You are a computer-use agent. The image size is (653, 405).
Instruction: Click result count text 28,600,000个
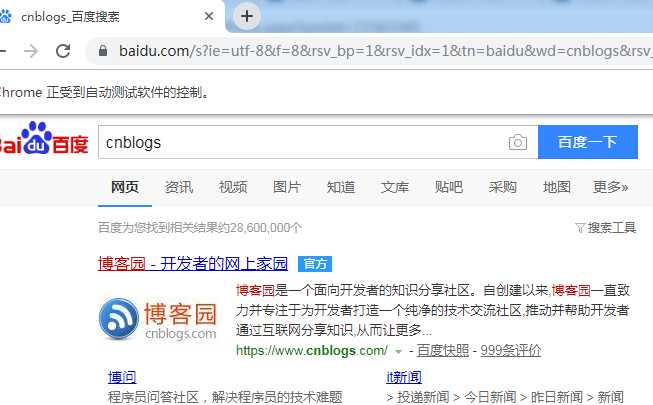point(266,228)
